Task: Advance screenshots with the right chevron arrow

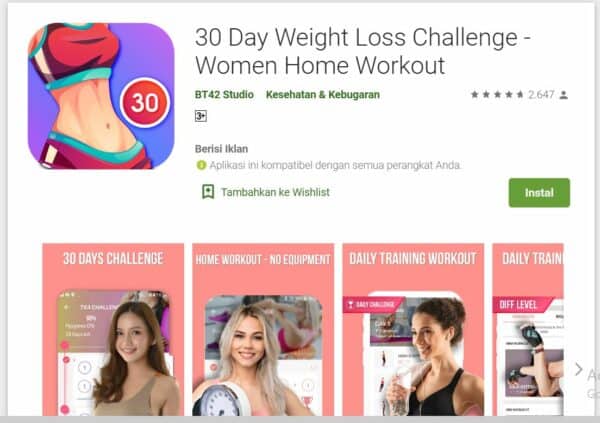Action: tap(579, 369)
